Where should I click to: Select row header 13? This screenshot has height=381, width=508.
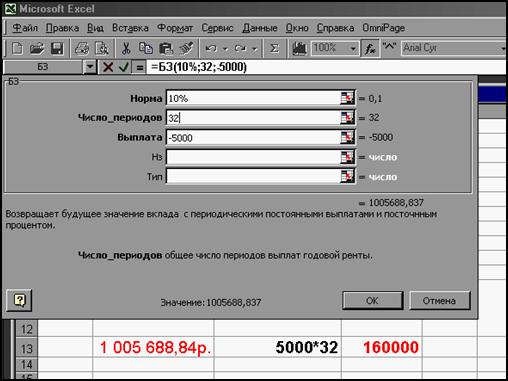(x=27, y=348)
